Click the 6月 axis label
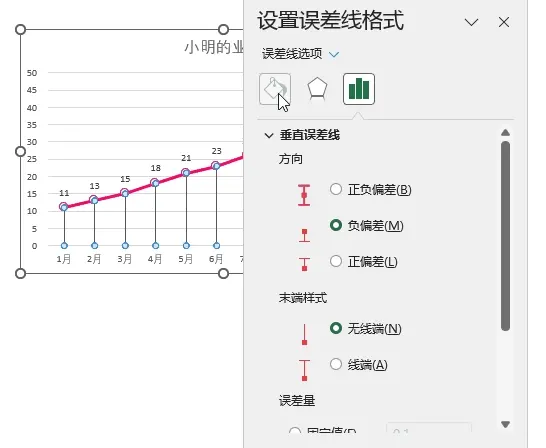Viewport: 546px width, 448px height. click(216, 259)
